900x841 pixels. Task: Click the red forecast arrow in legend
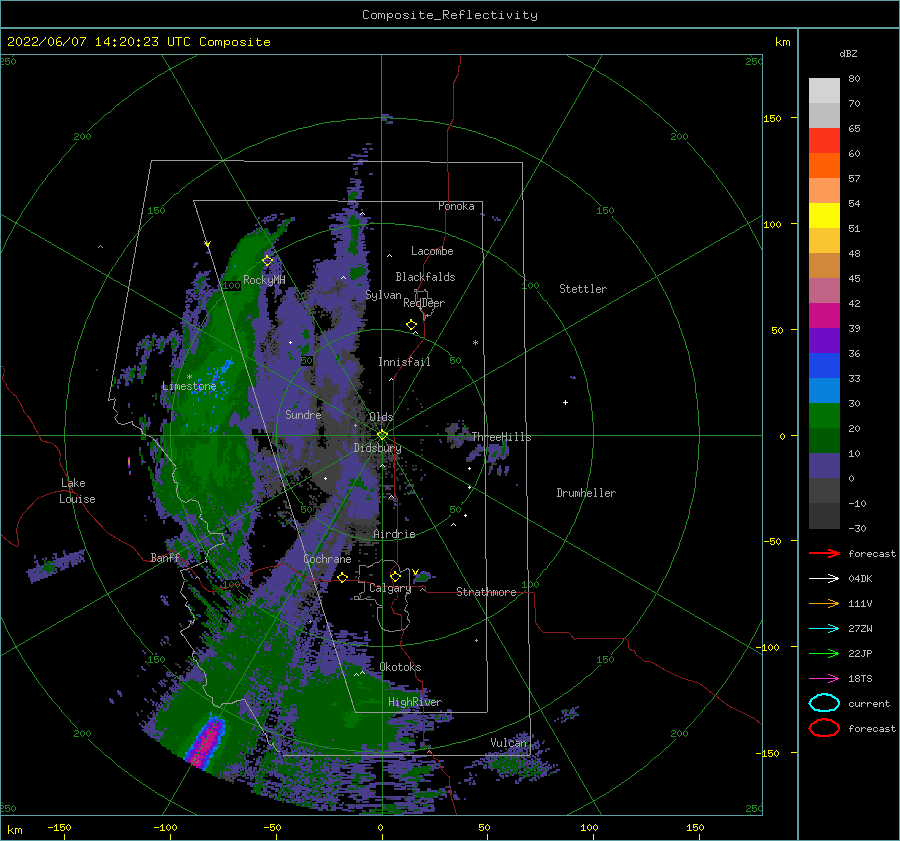coord(824,553)
